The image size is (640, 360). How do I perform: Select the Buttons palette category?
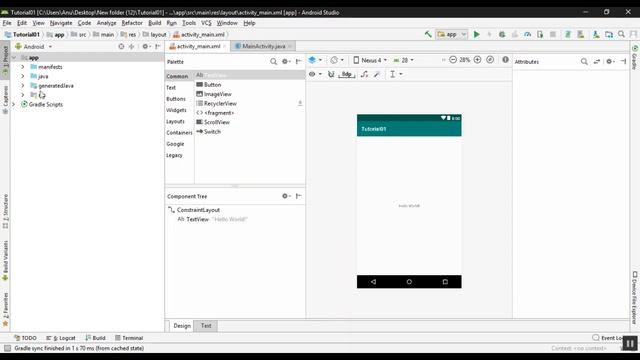tap(176, 99)
